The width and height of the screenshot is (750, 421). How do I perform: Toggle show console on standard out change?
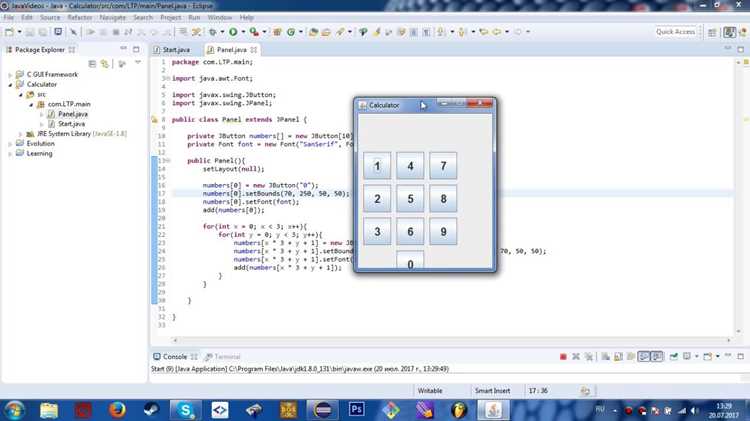pos(644,356)
